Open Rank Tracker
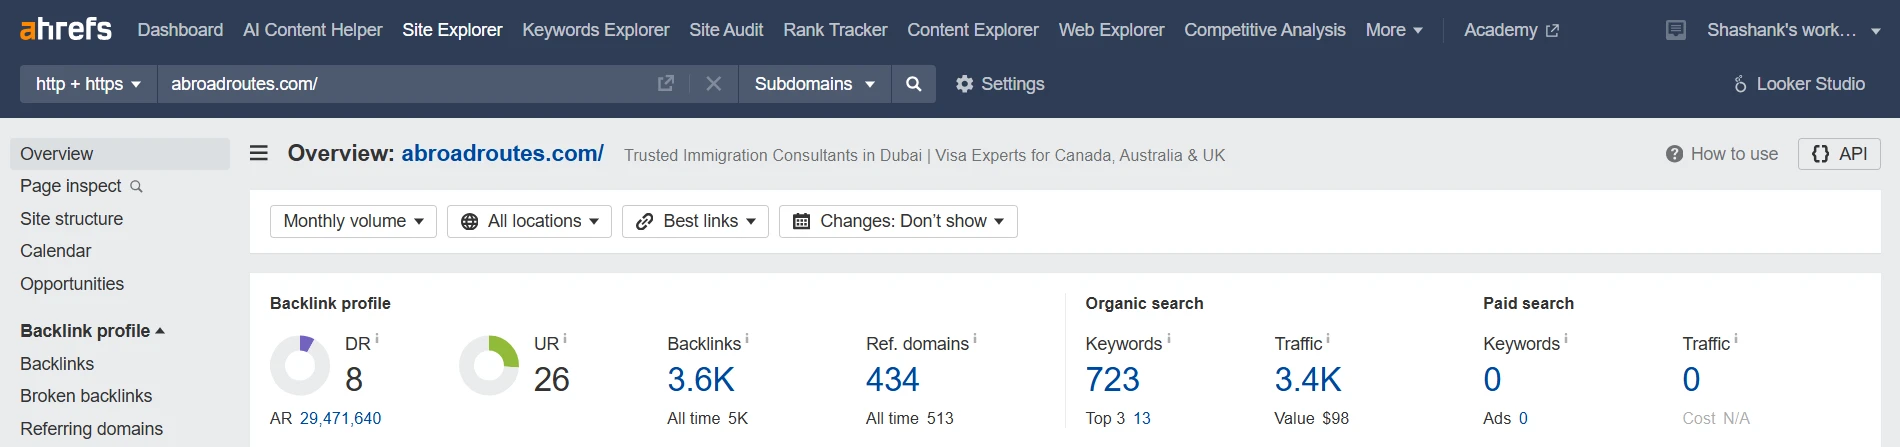This screenshot has height=447, width=1900. [x=835, y=30]
